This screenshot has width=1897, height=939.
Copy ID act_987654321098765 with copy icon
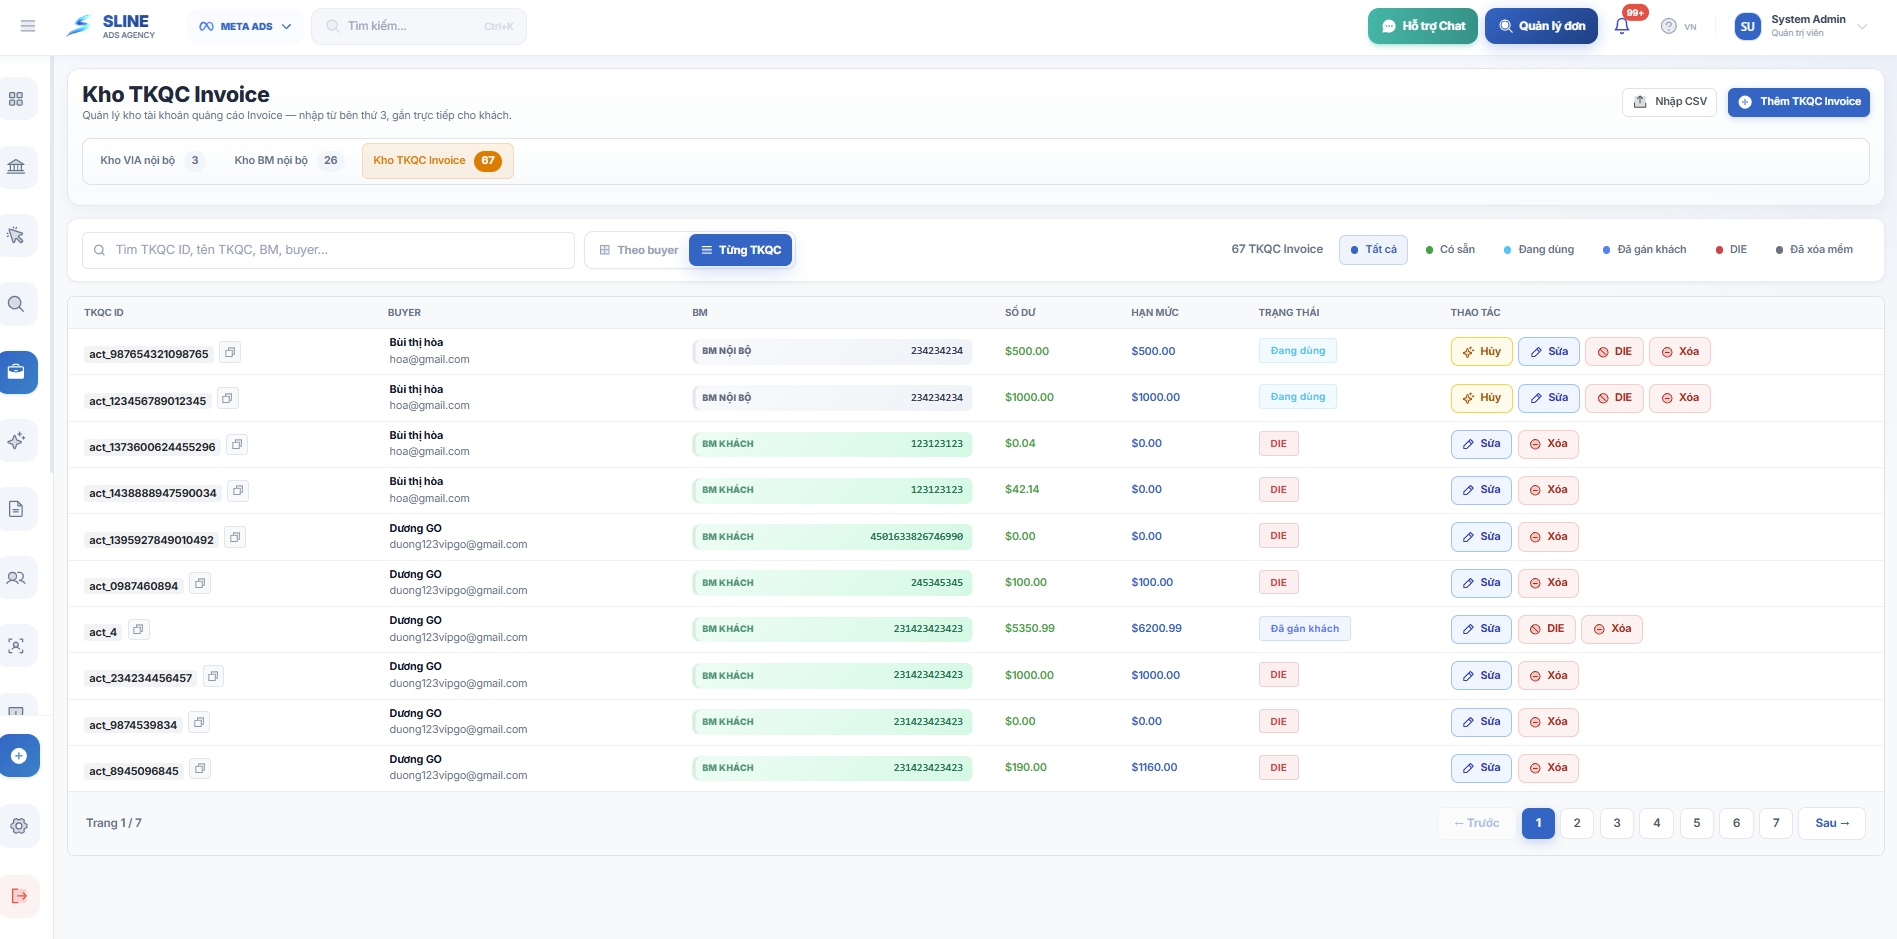coord(230,352)
